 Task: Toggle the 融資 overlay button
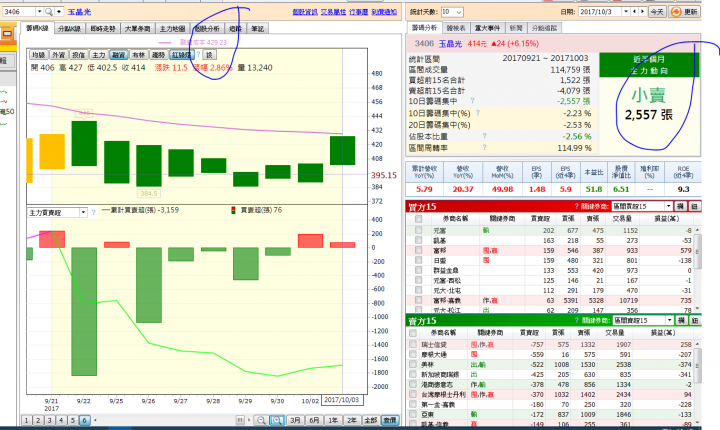tap(118, 55)
